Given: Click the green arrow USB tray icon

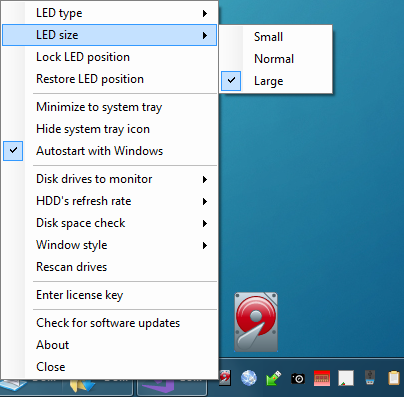Looking at the screenshot, I should [x=274, y=378].
